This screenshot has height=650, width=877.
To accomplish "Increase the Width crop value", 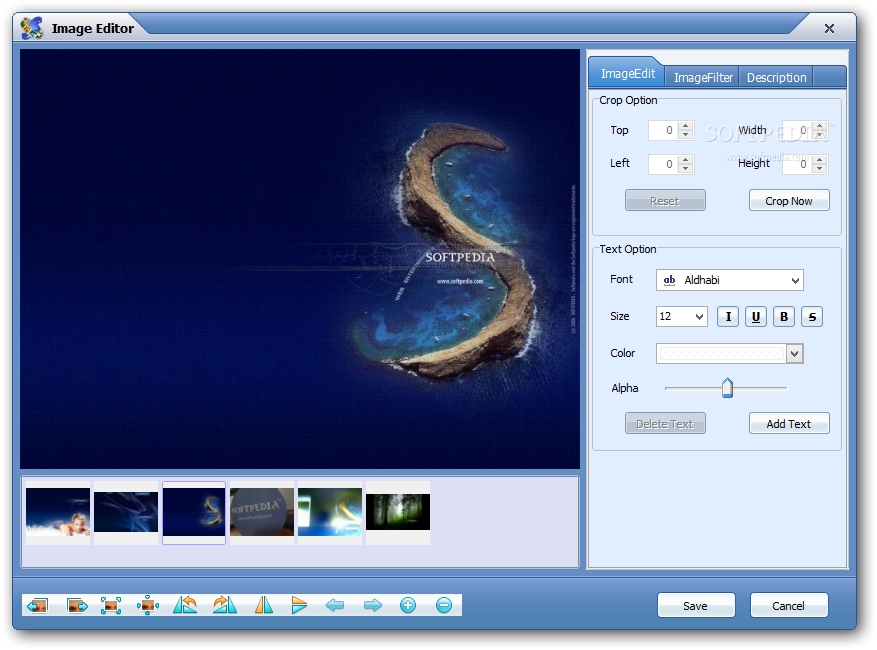I will tap(820, 126).
